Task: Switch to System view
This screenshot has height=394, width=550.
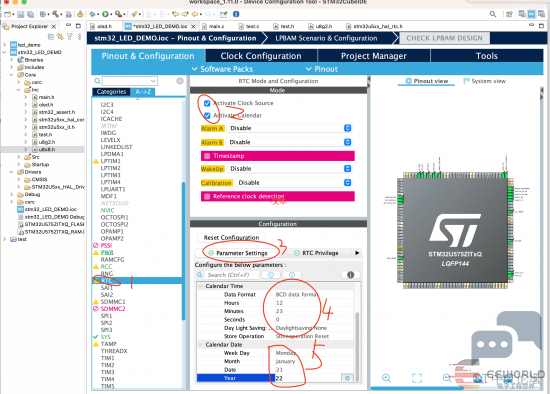Action: point(484,81)
